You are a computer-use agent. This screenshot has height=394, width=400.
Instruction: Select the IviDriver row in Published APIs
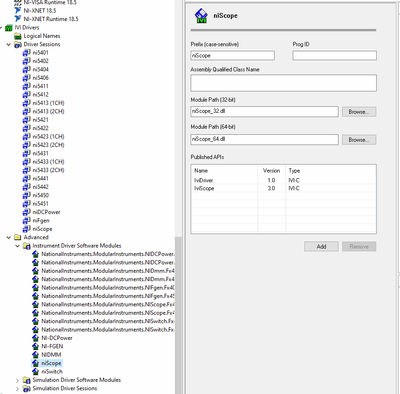tap(284, 180)
